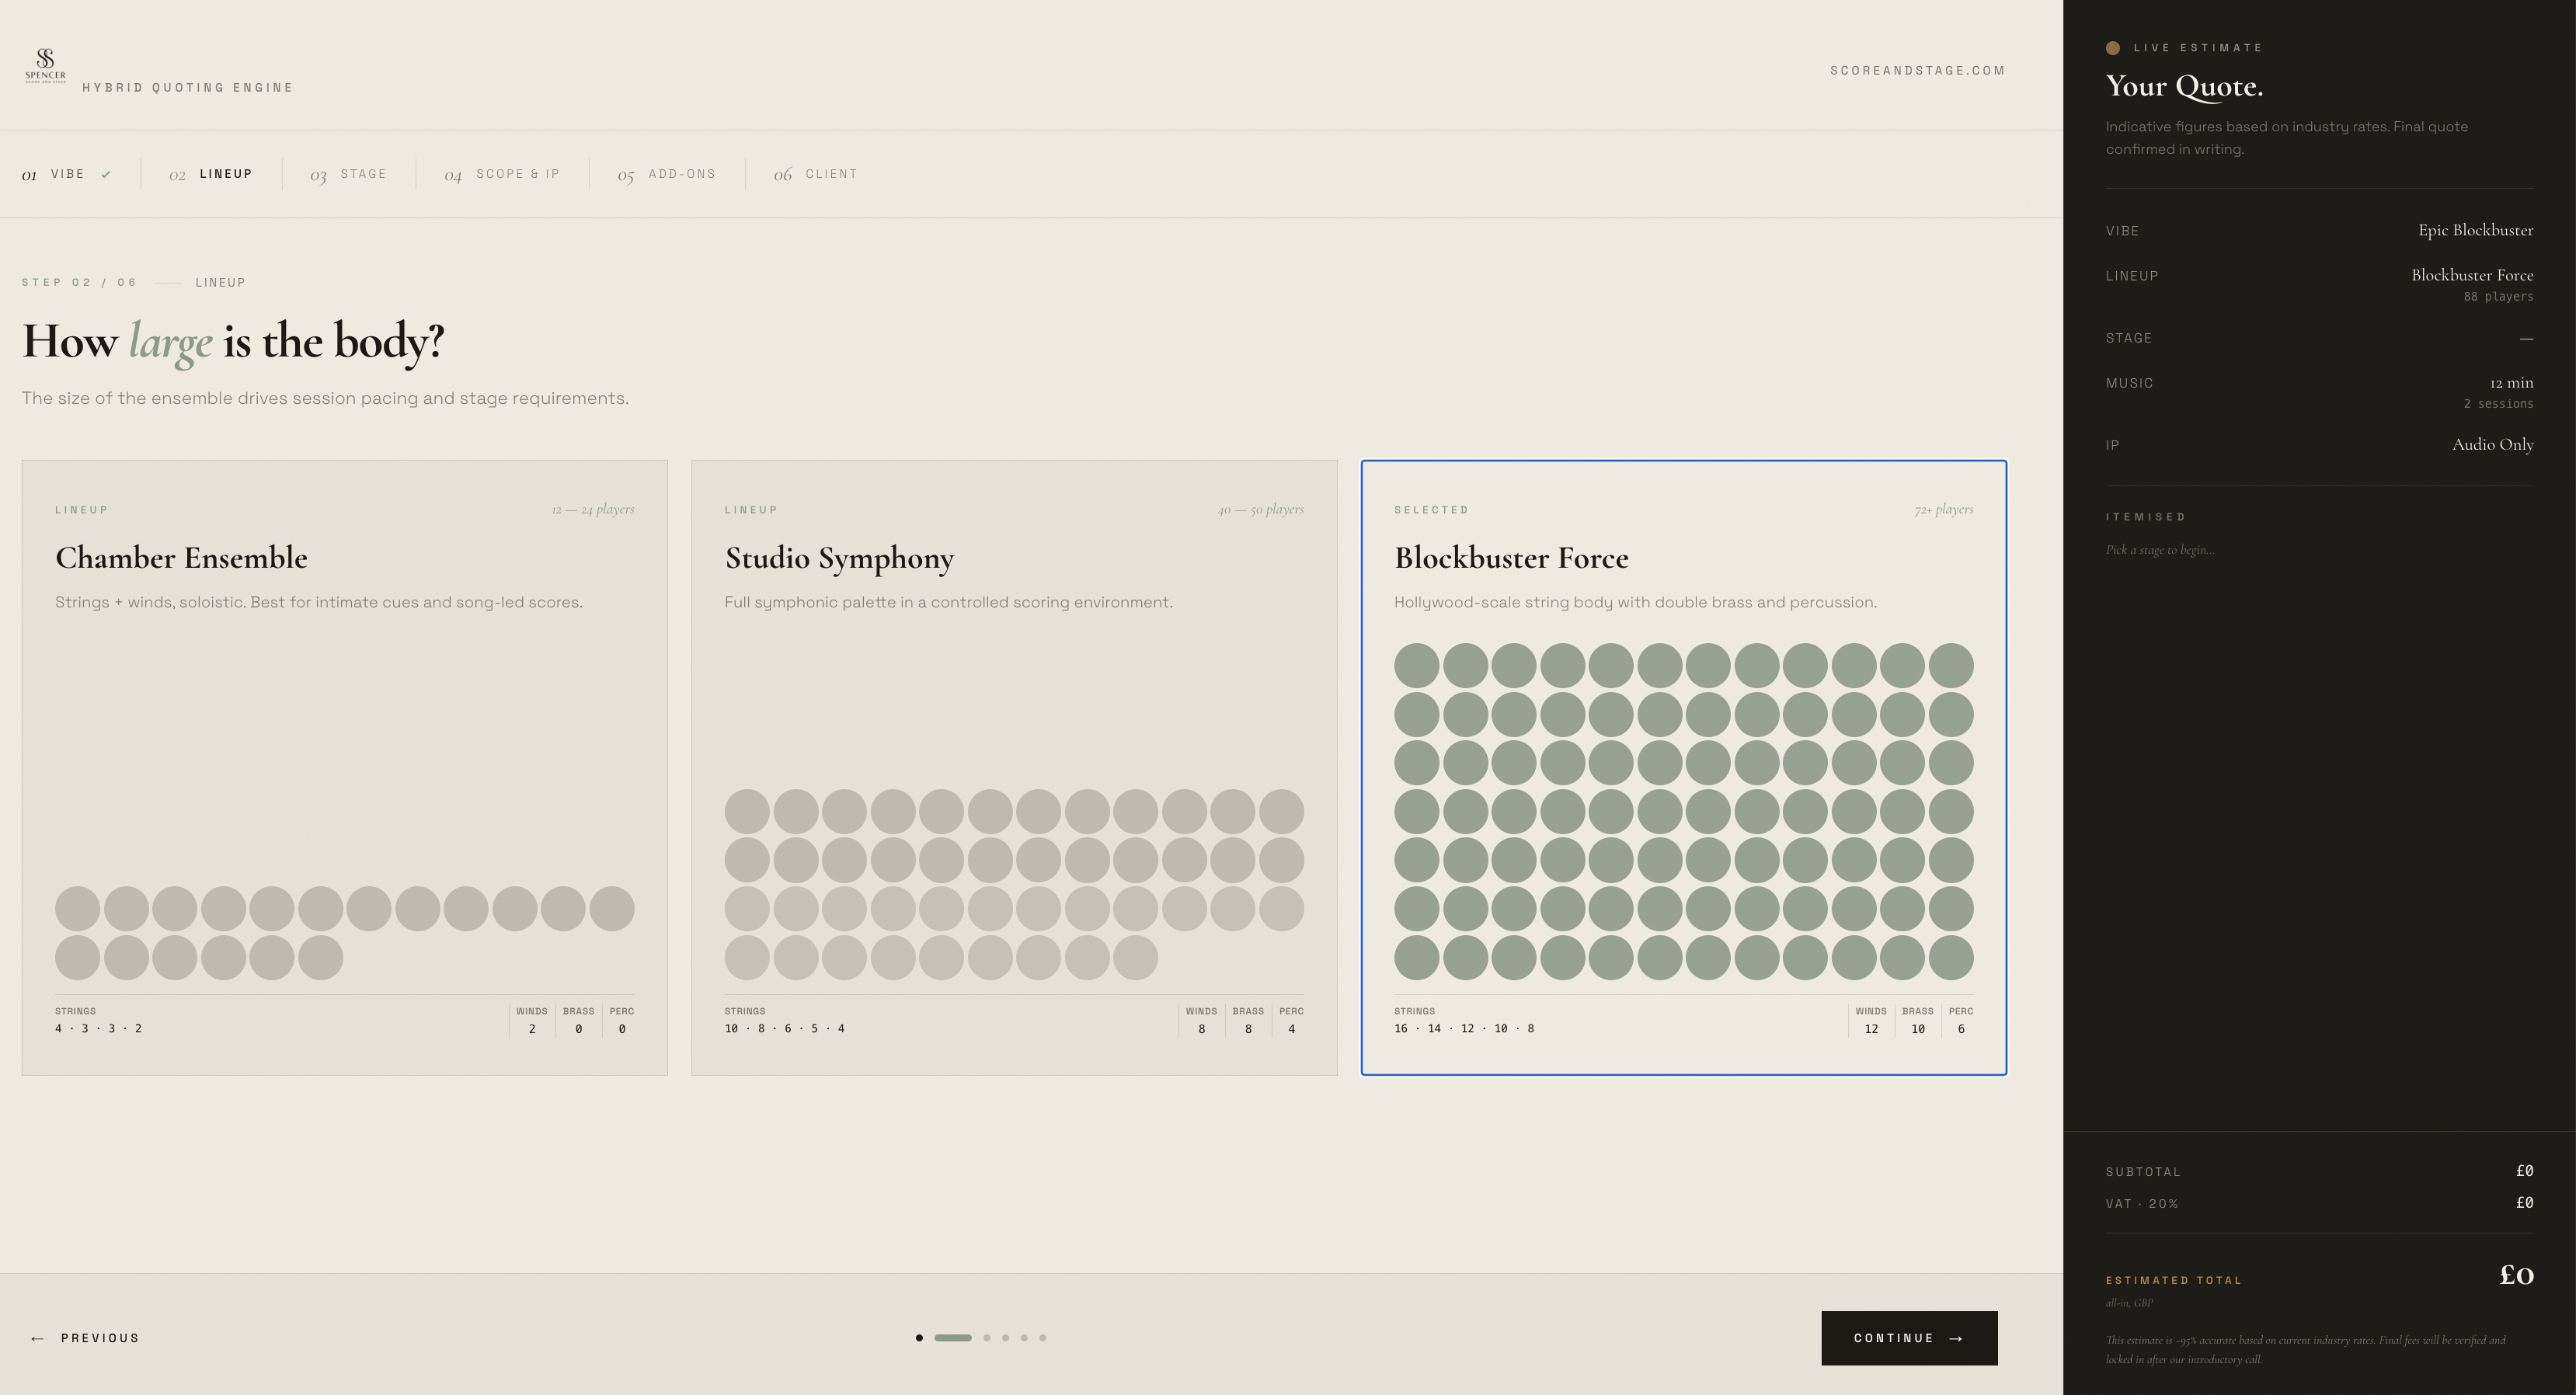Click Blockbuster Force perc value 6

1961,1029
